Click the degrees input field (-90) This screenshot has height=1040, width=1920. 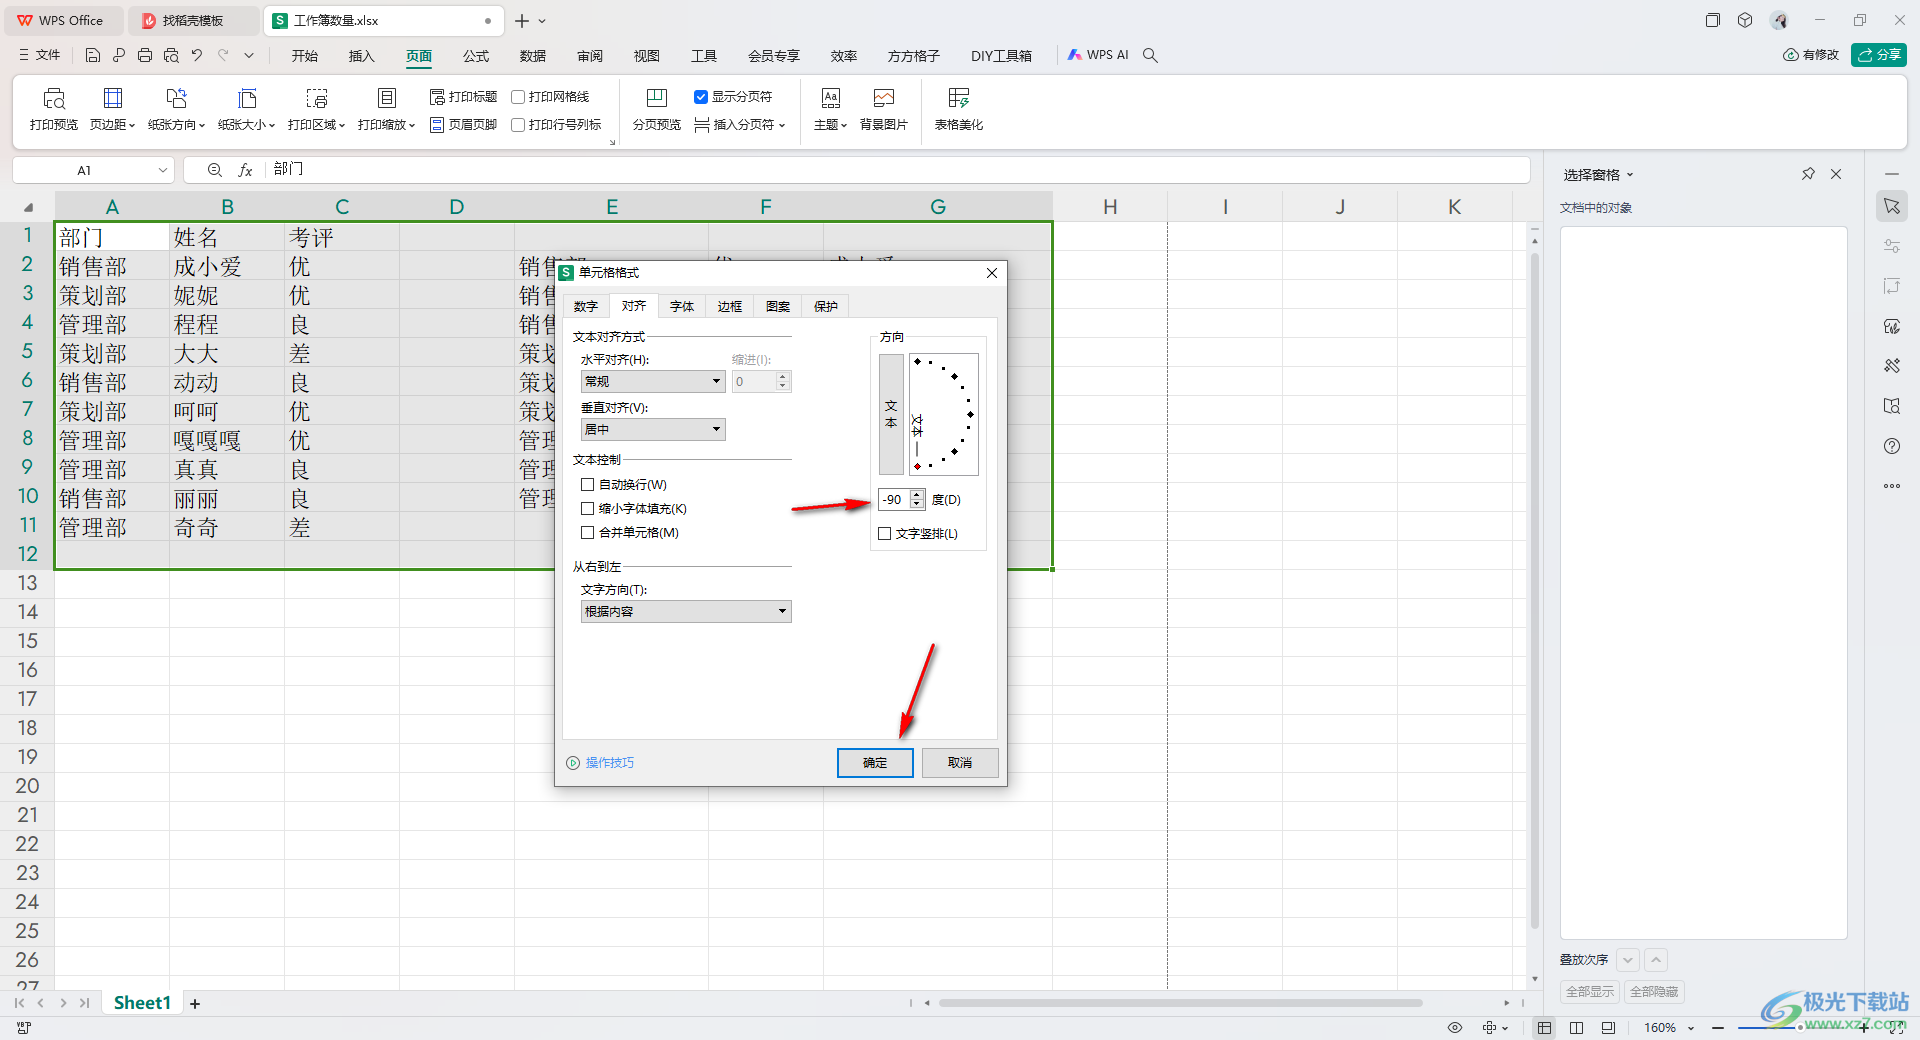[x=895, y=500]
